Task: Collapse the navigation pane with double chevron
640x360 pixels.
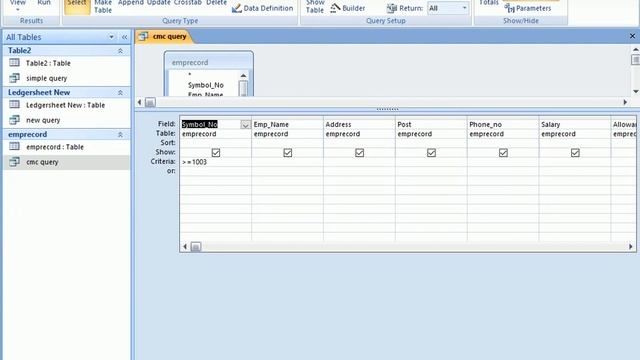Action: [124, 37]
